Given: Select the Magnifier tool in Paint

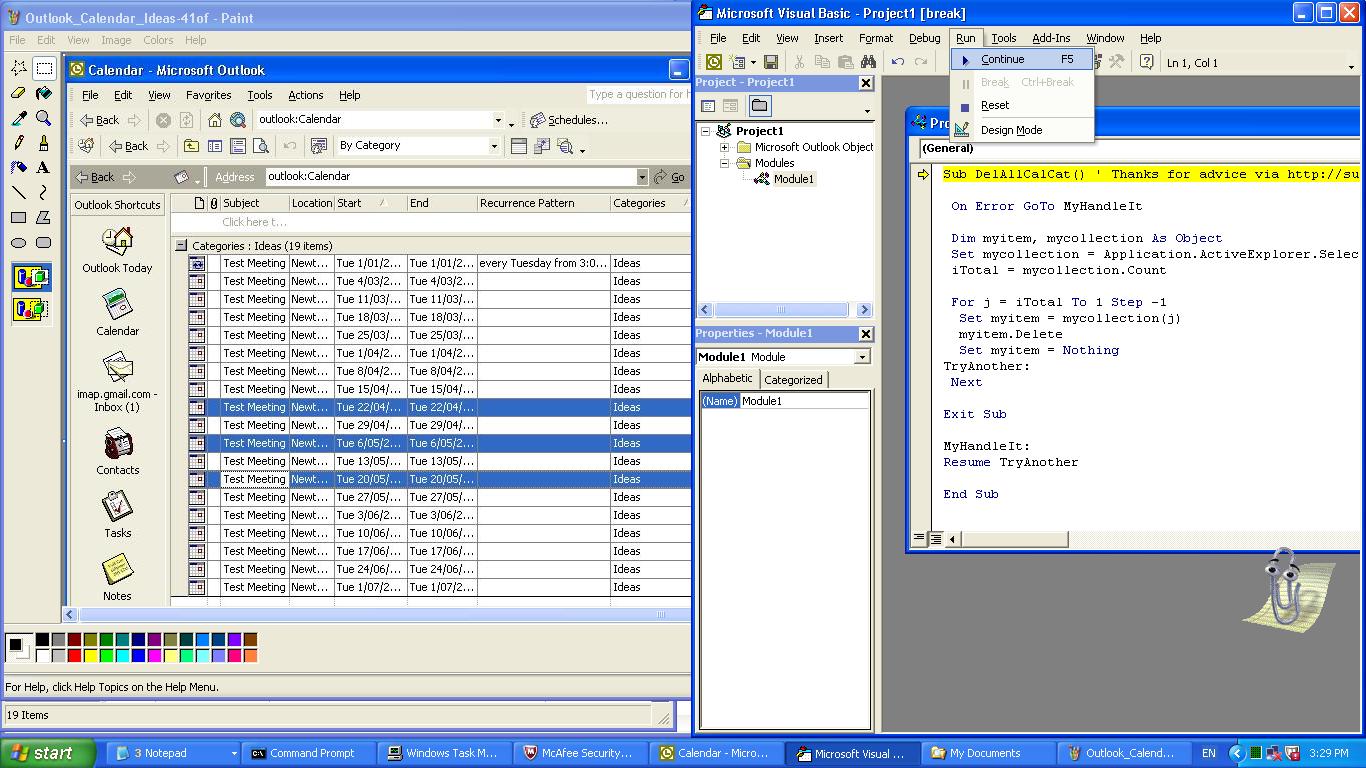Looking at the screenshot, I should [x=44, y=118].
